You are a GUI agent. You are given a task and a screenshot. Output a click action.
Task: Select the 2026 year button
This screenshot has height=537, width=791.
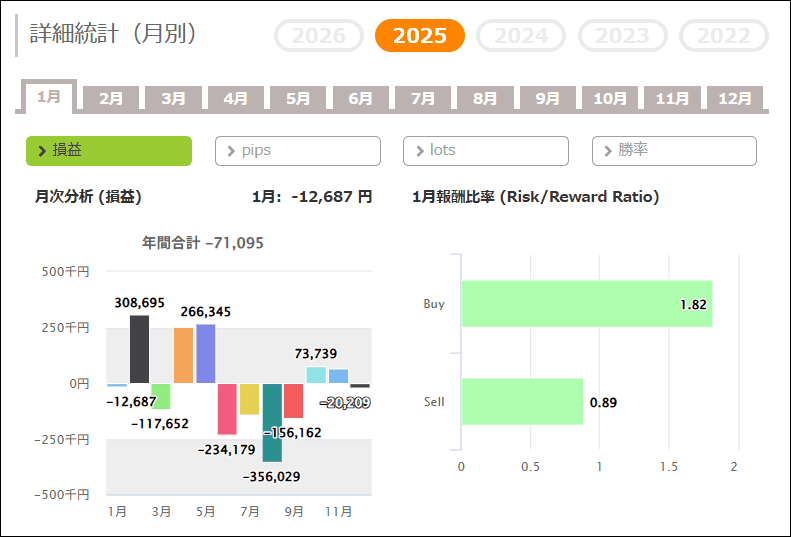(x=319, y=36)
